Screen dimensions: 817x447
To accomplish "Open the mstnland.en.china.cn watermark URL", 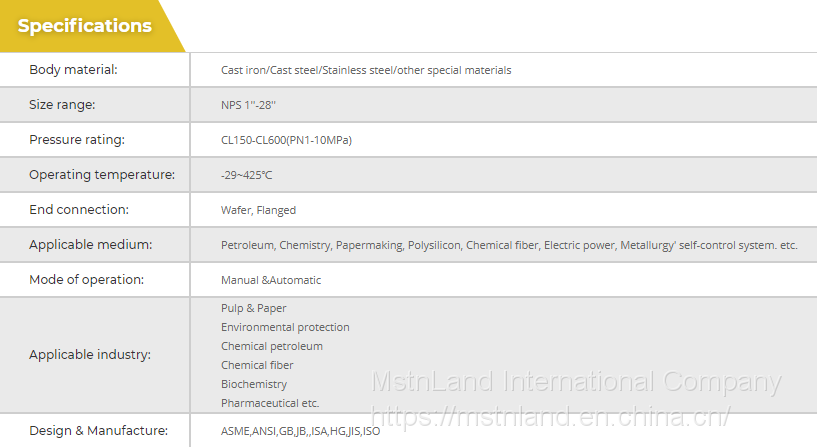I will (x=550, y=414).
